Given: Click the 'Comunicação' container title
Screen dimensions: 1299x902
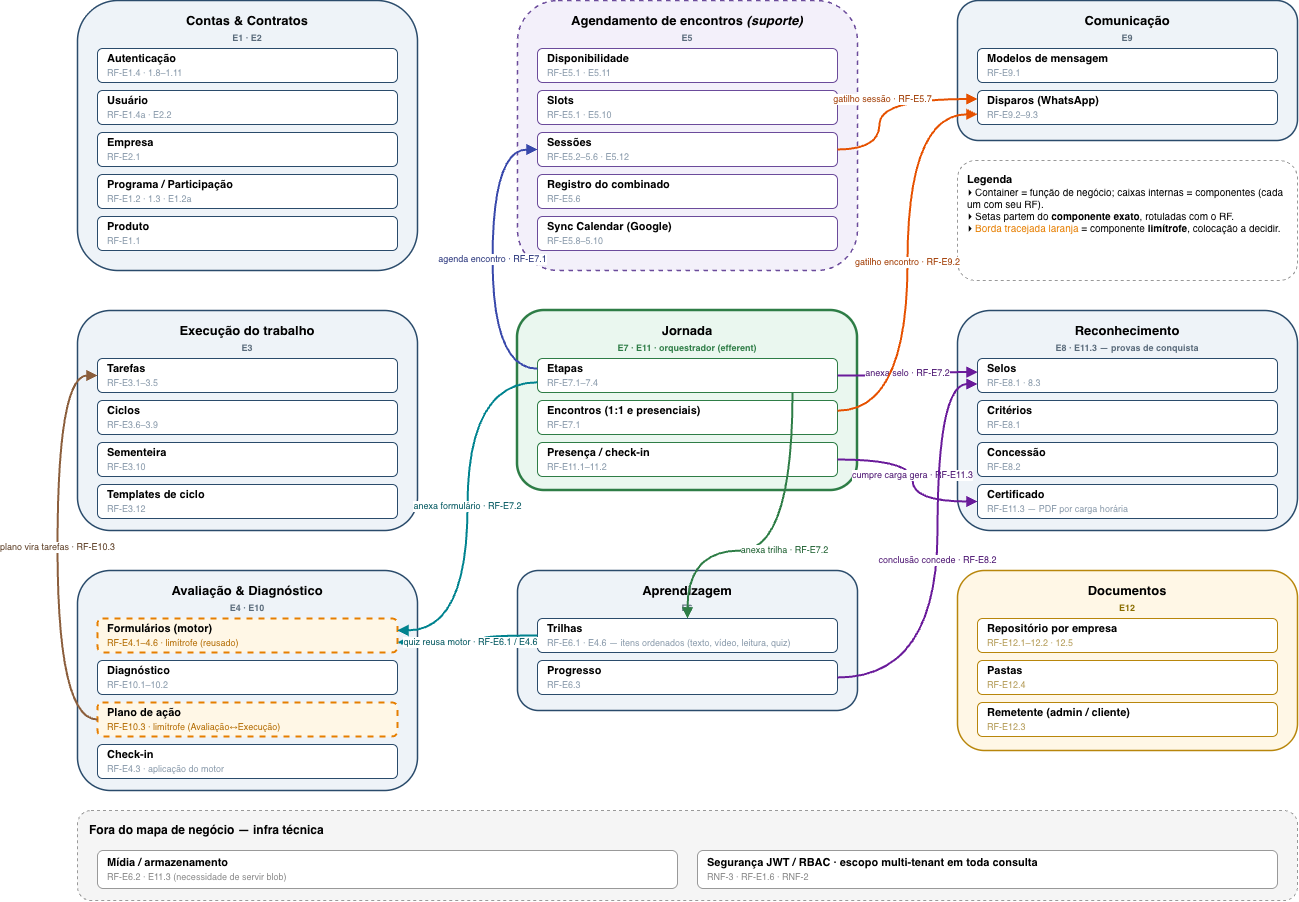Looking at the screenshot, I should click(x=1127, y=21).
